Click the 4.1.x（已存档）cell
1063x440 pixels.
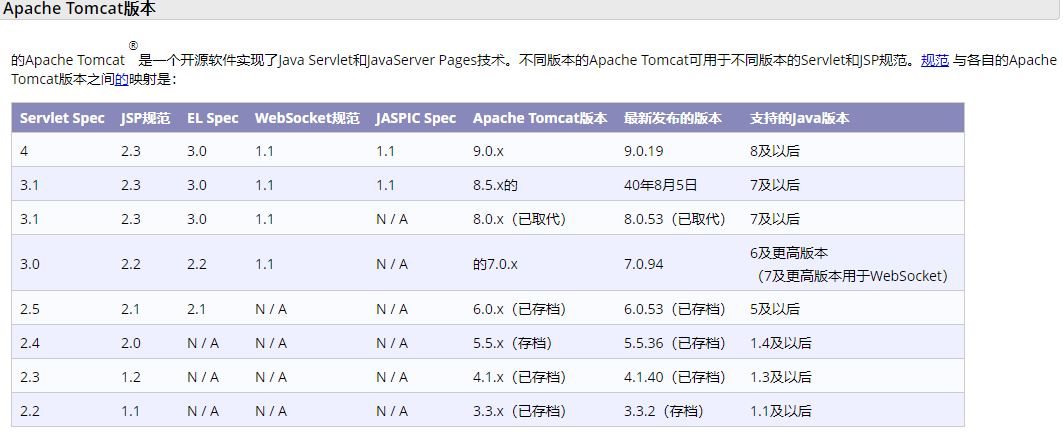519,377
